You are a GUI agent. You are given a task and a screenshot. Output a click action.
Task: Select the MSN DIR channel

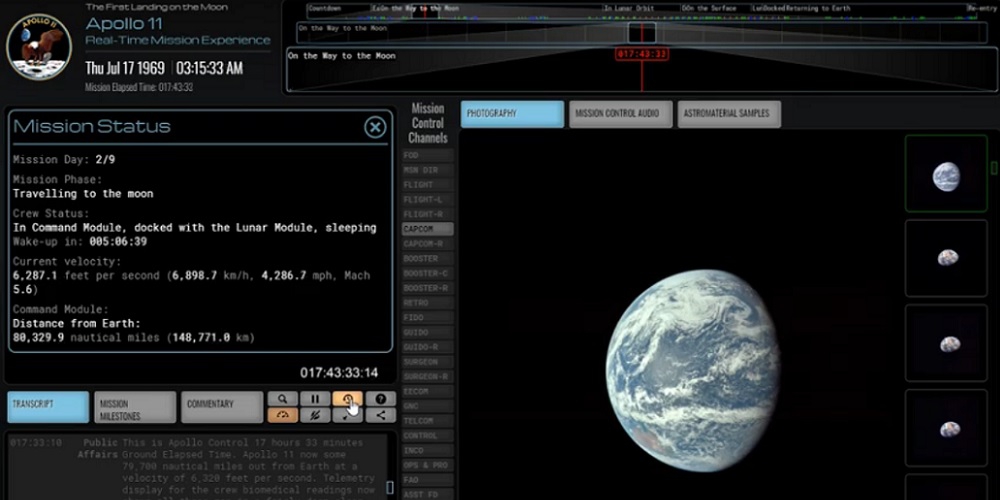click(x=428, y=170)
